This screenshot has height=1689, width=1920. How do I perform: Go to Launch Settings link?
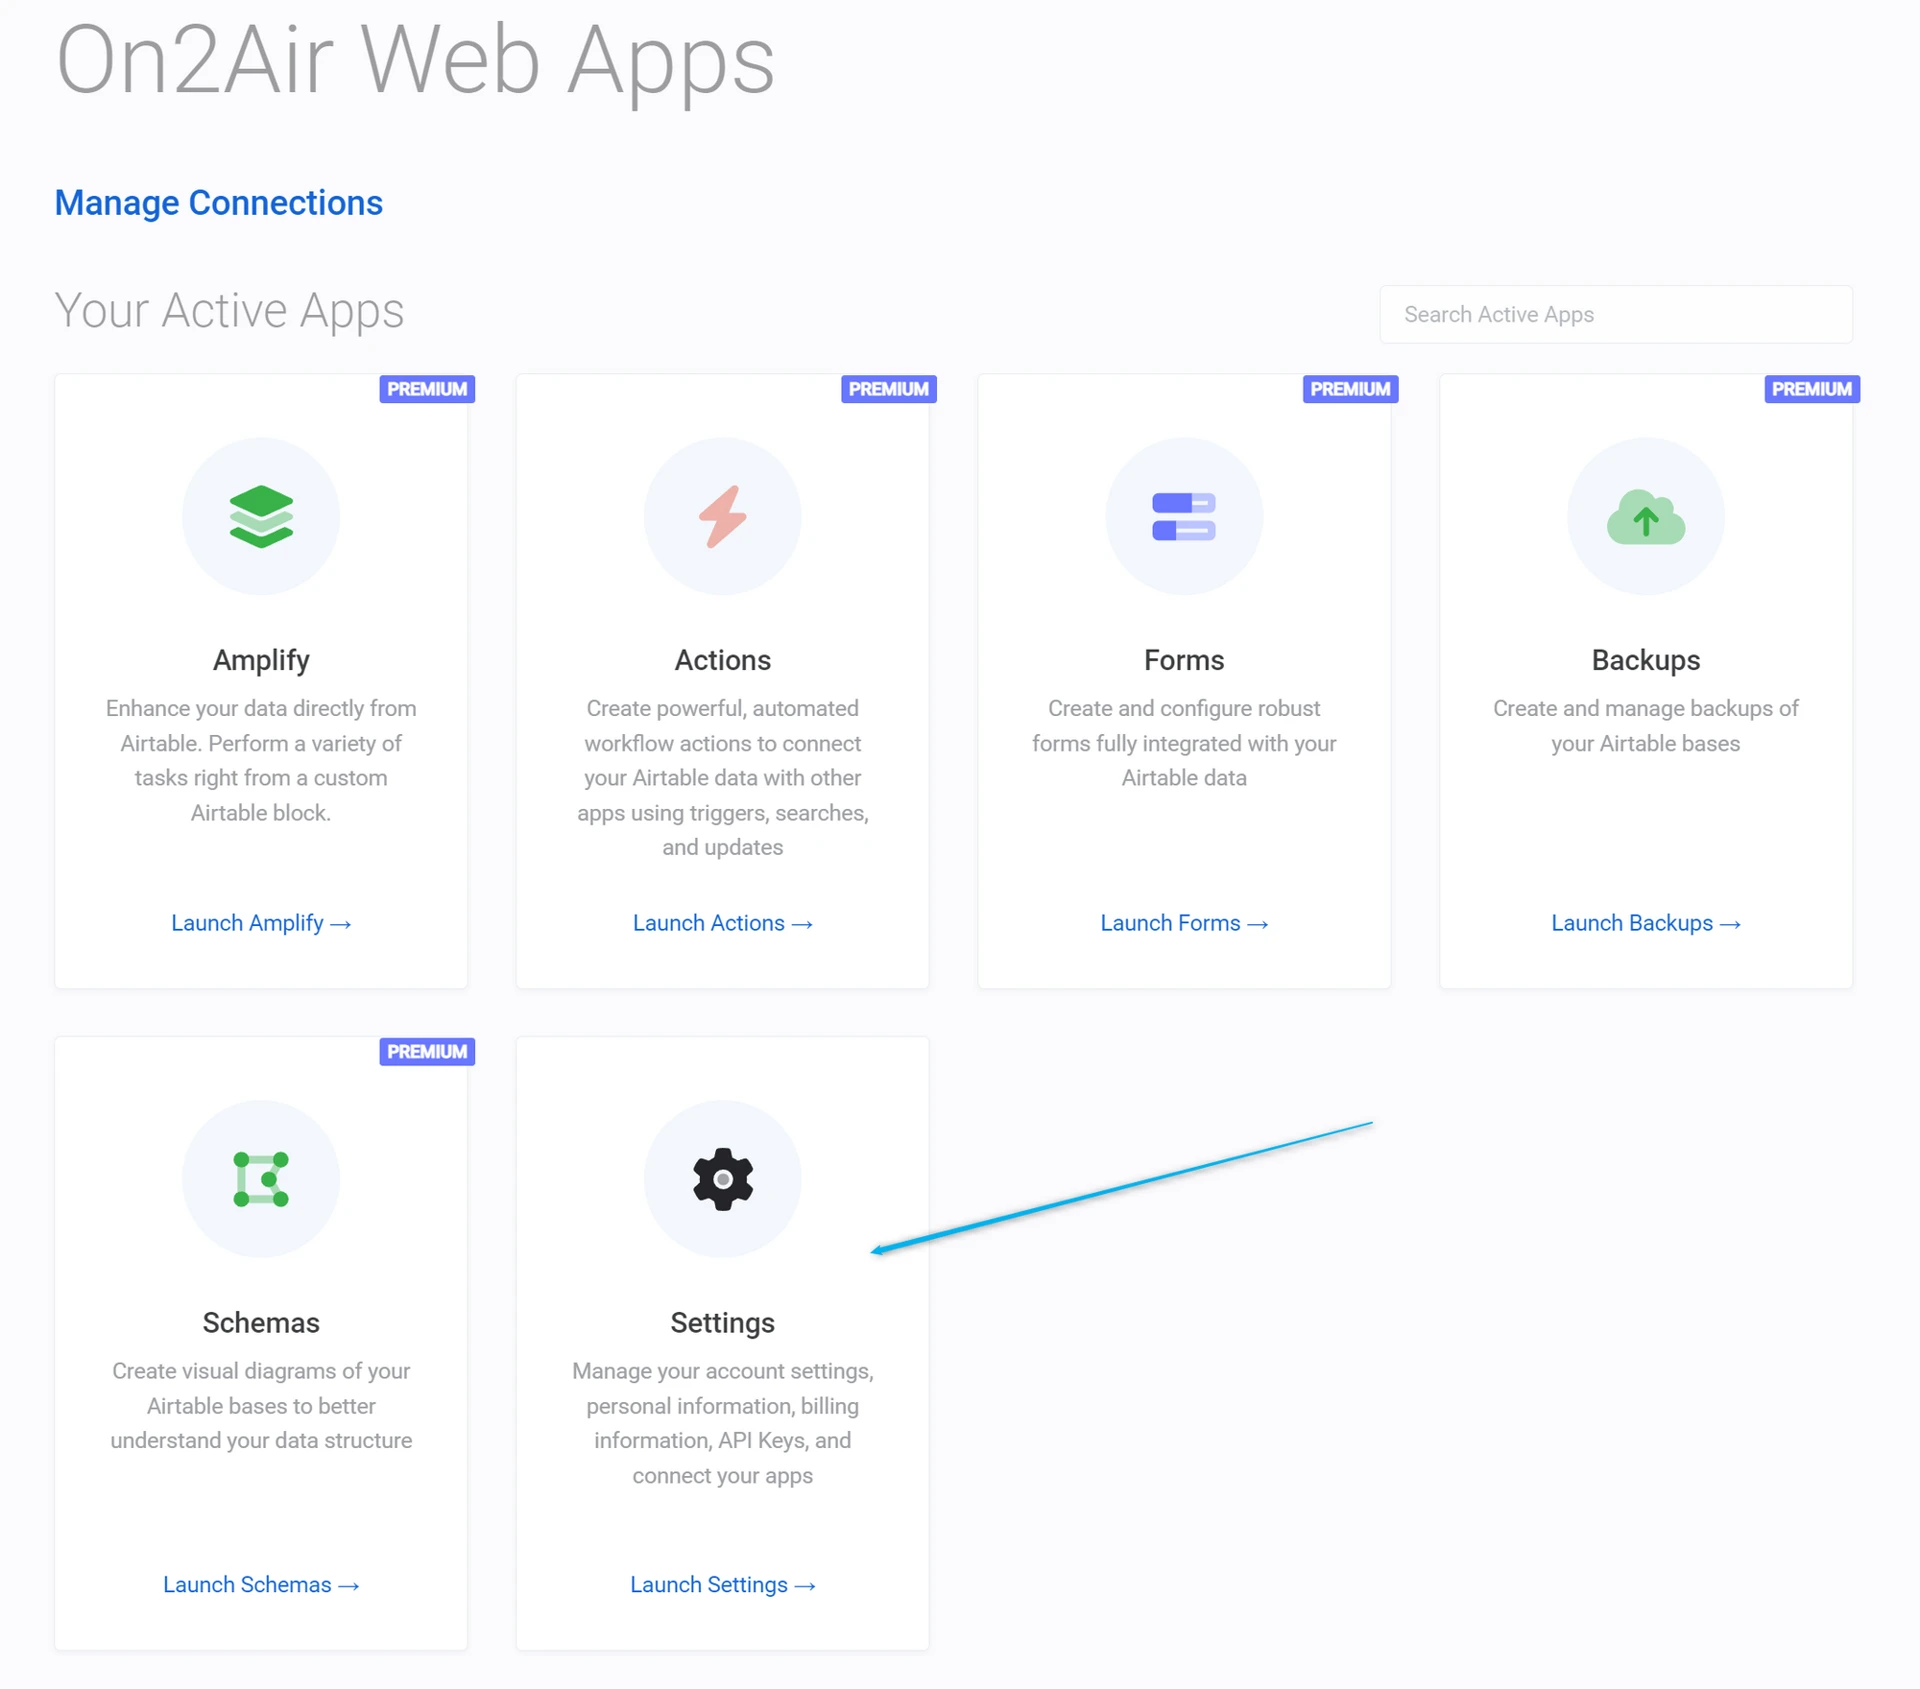[x=722, y=1585]
